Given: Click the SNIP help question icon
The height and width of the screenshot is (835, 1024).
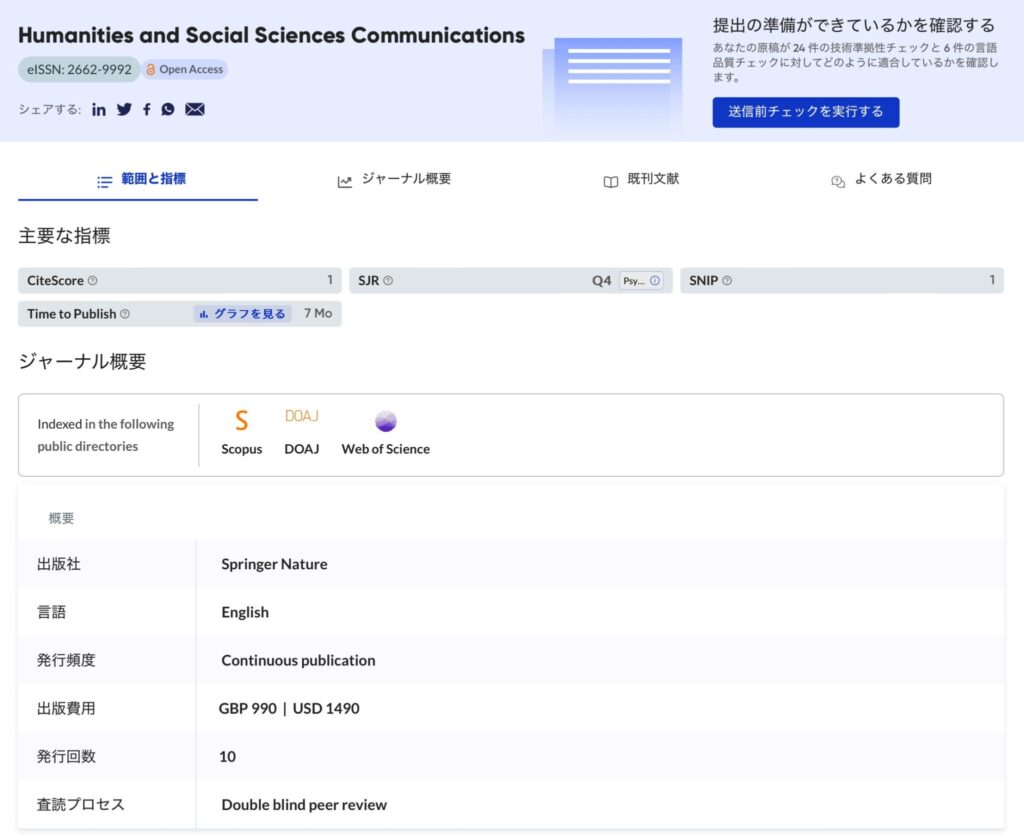Looking at the screenshot, I should [727, 281].
